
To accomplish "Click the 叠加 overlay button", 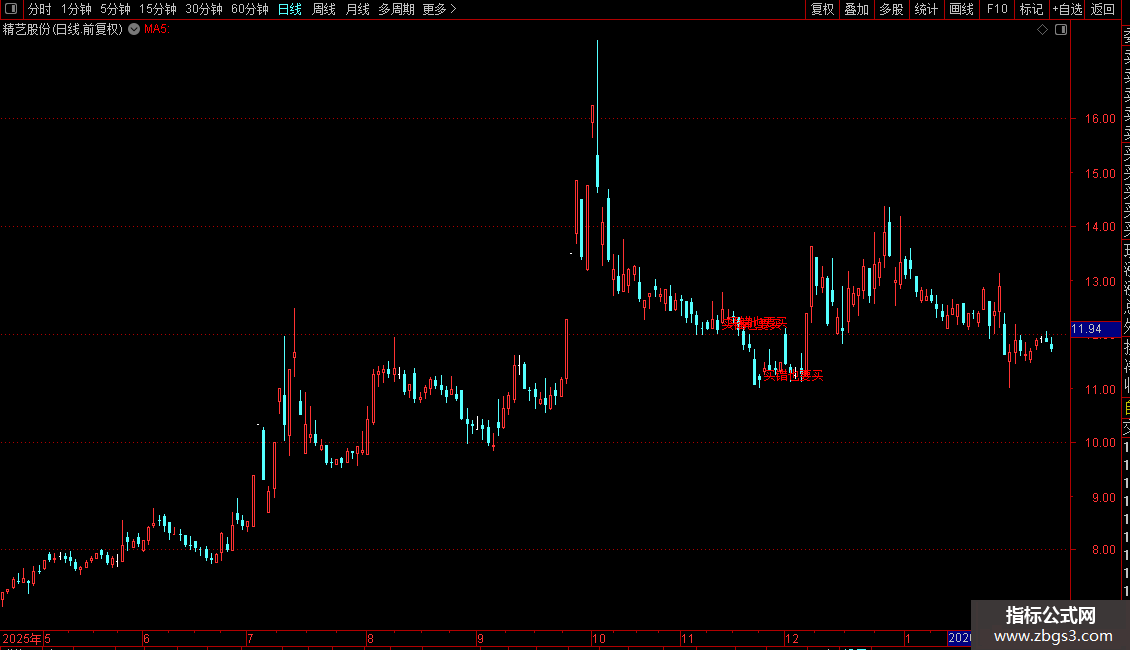I will tap(856, 9).
